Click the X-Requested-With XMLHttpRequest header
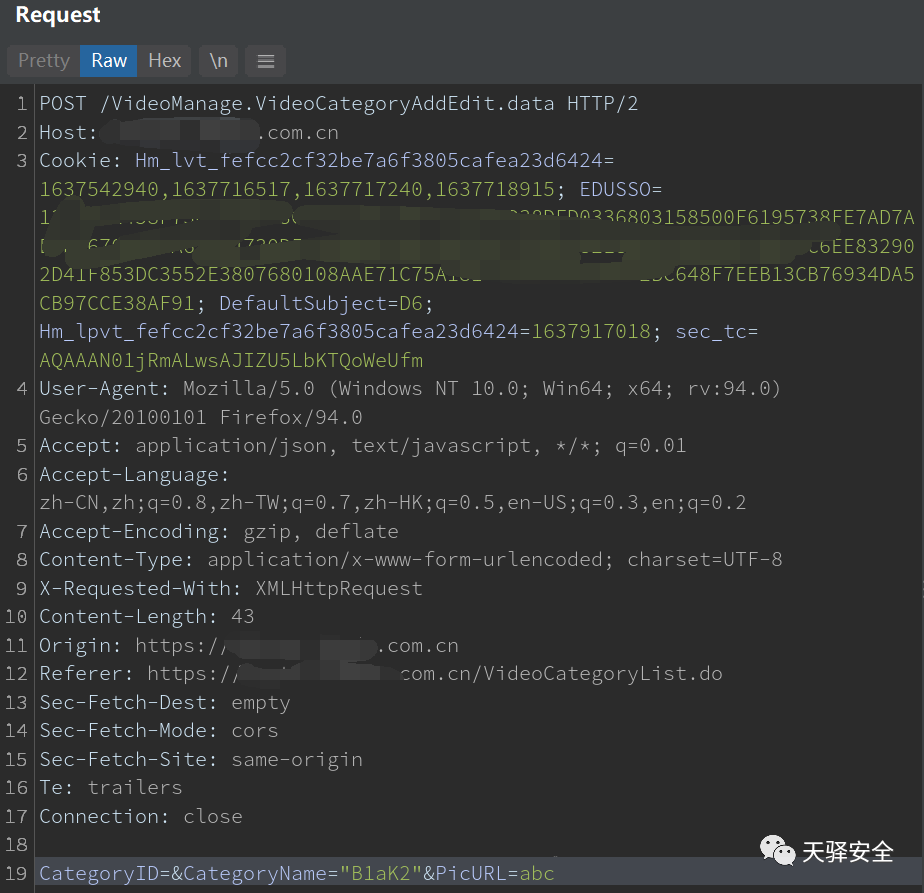 point(230,588)
